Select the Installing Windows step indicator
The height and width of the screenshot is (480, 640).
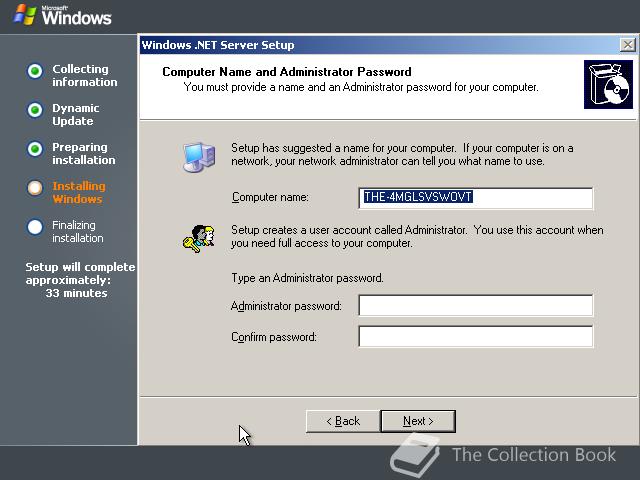pos(35,188)
